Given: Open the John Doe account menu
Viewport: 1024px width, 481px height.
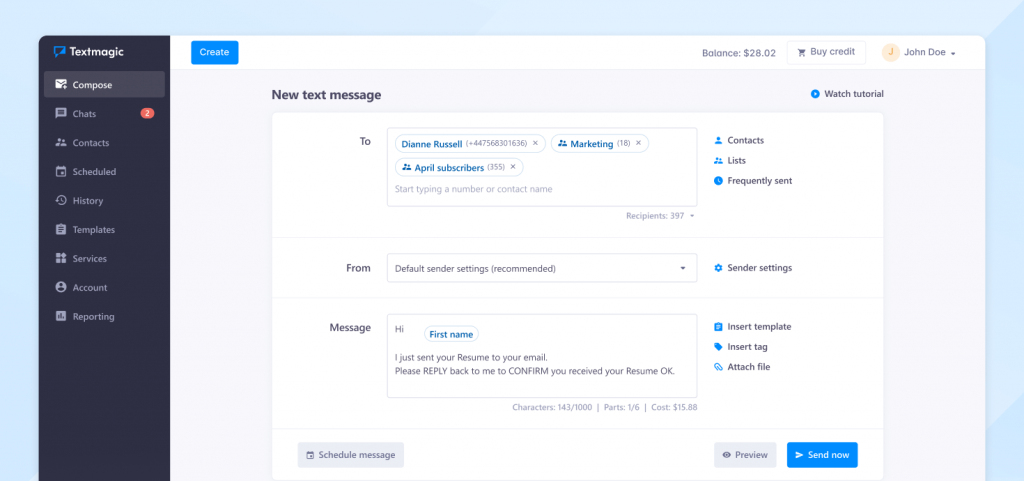Looking at the screenshot, I should pyautogui.click(x=919, y=53).
